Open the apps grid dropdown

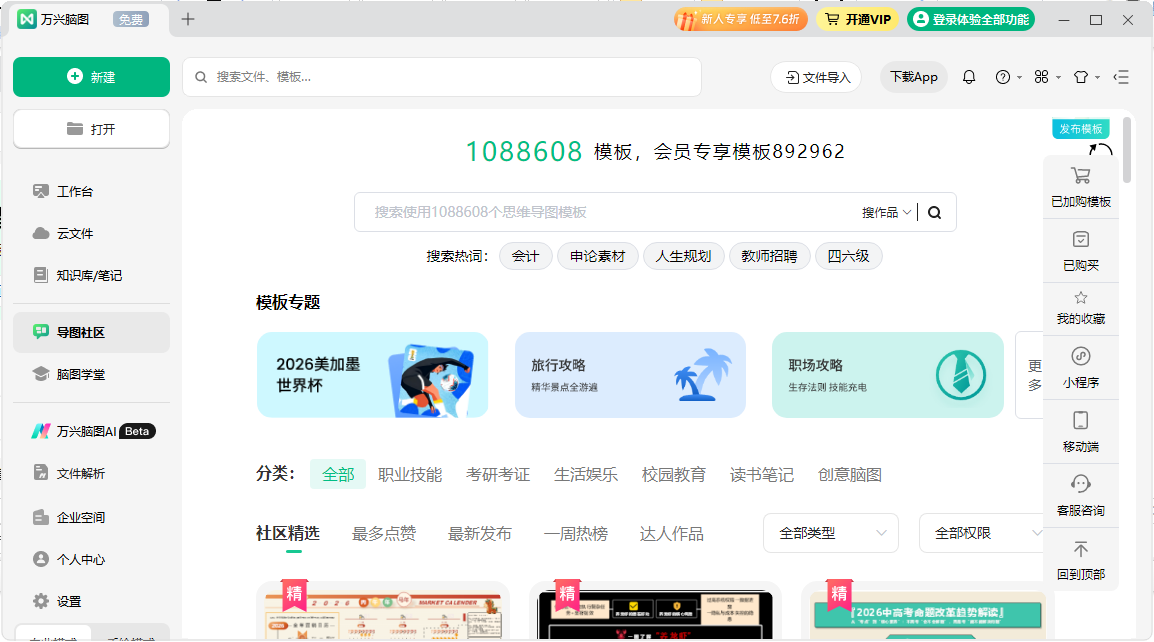(1047, 77)
